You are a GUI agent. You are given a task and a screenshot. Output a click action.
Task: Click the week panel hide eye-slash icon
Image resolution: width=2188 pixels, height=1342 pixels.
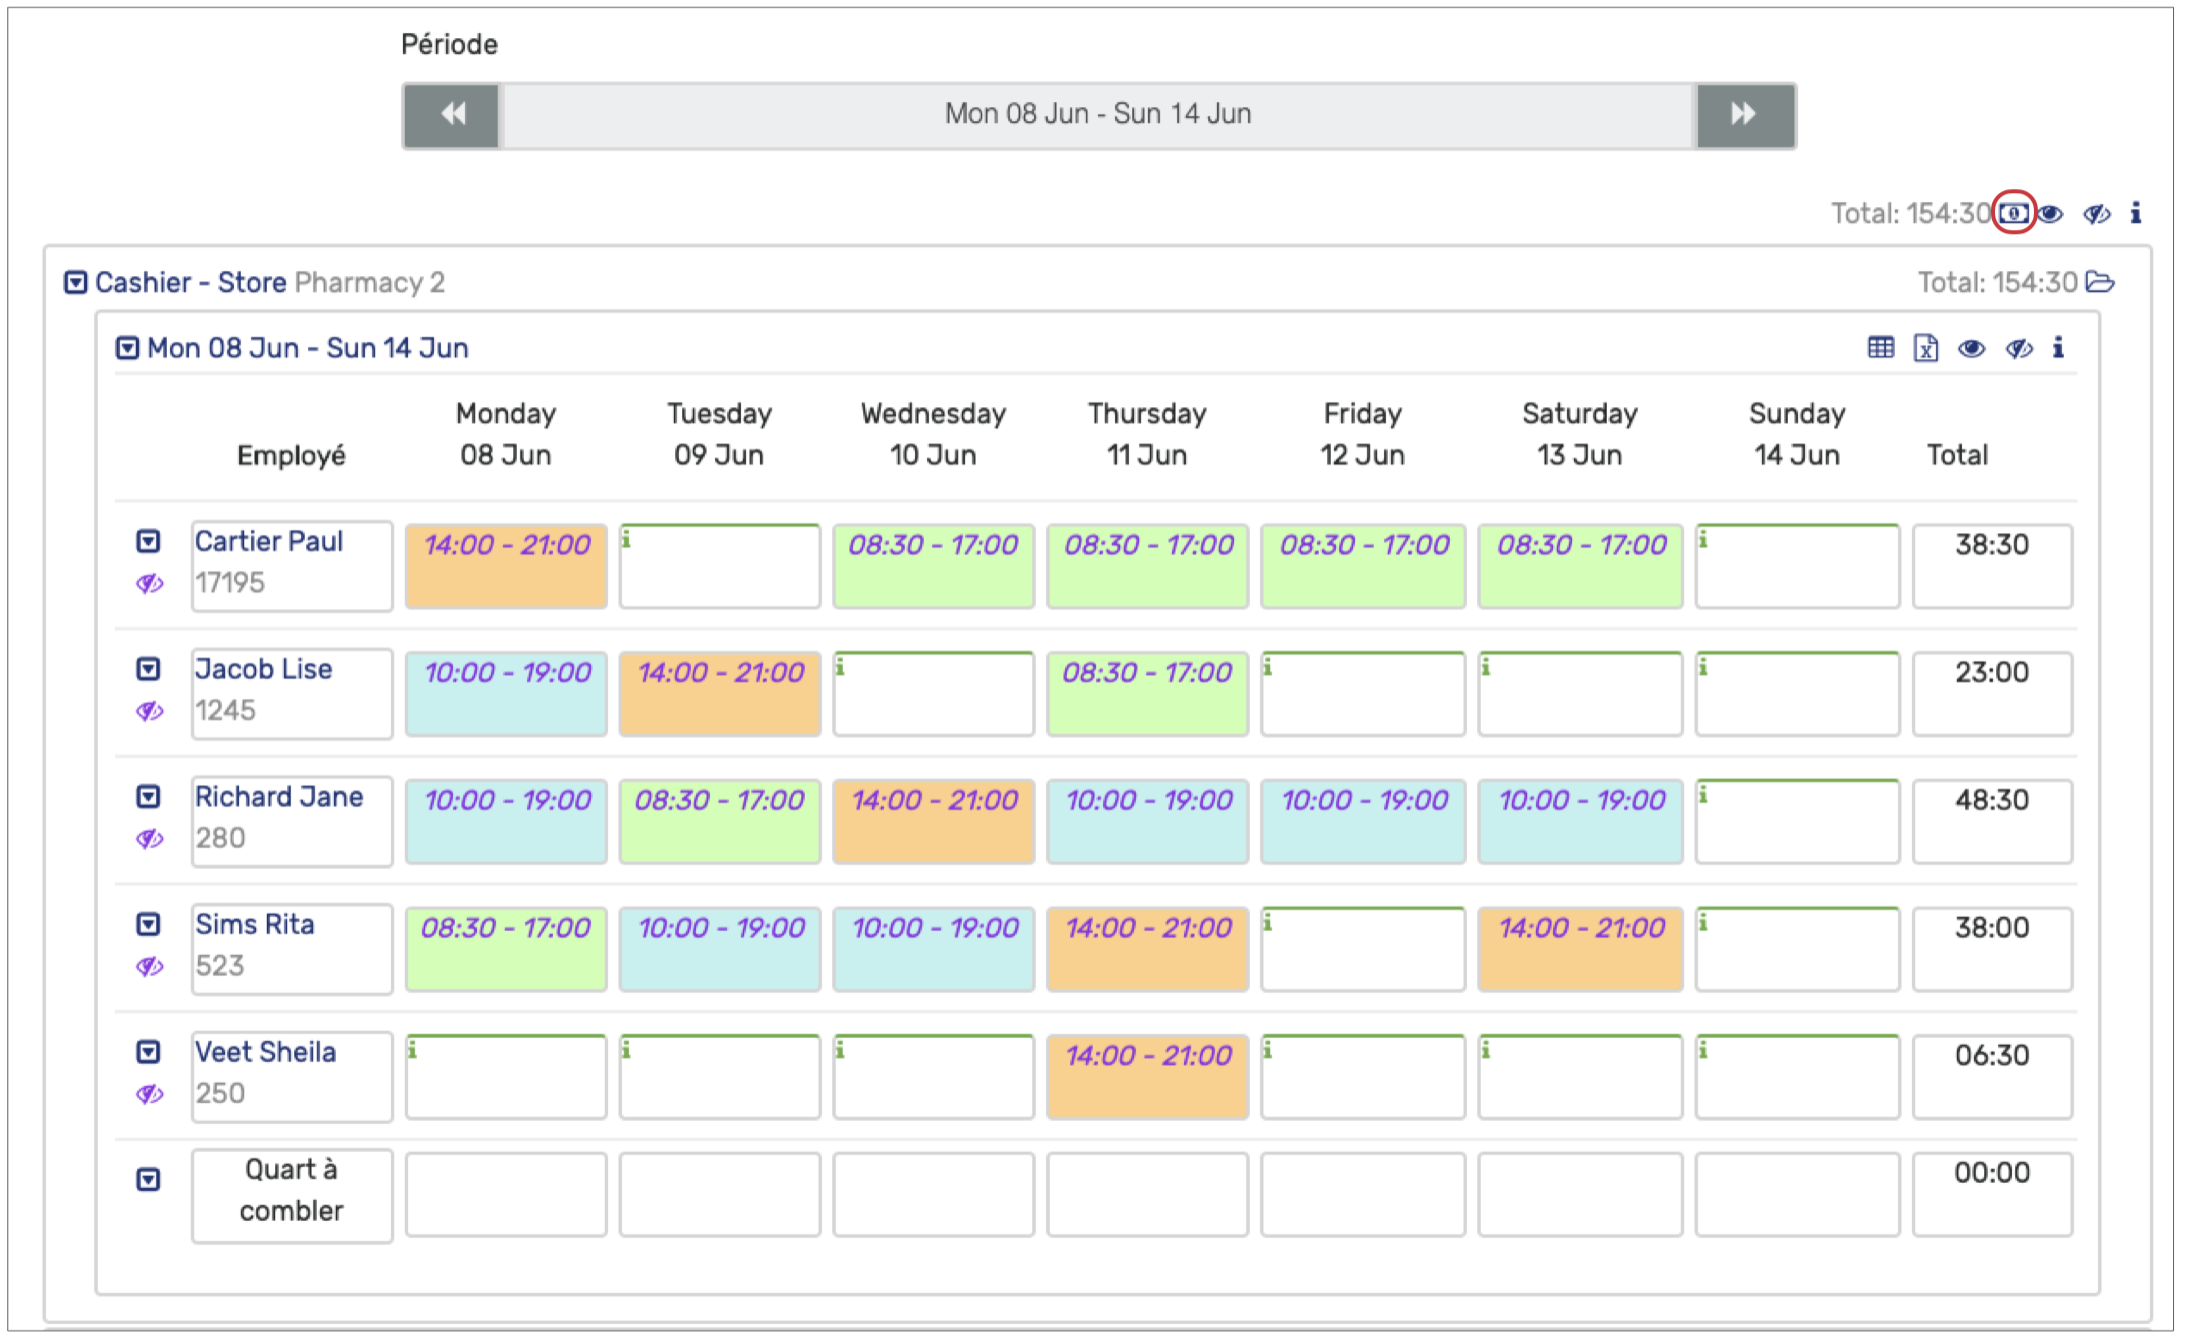[x=2018, y=348]
